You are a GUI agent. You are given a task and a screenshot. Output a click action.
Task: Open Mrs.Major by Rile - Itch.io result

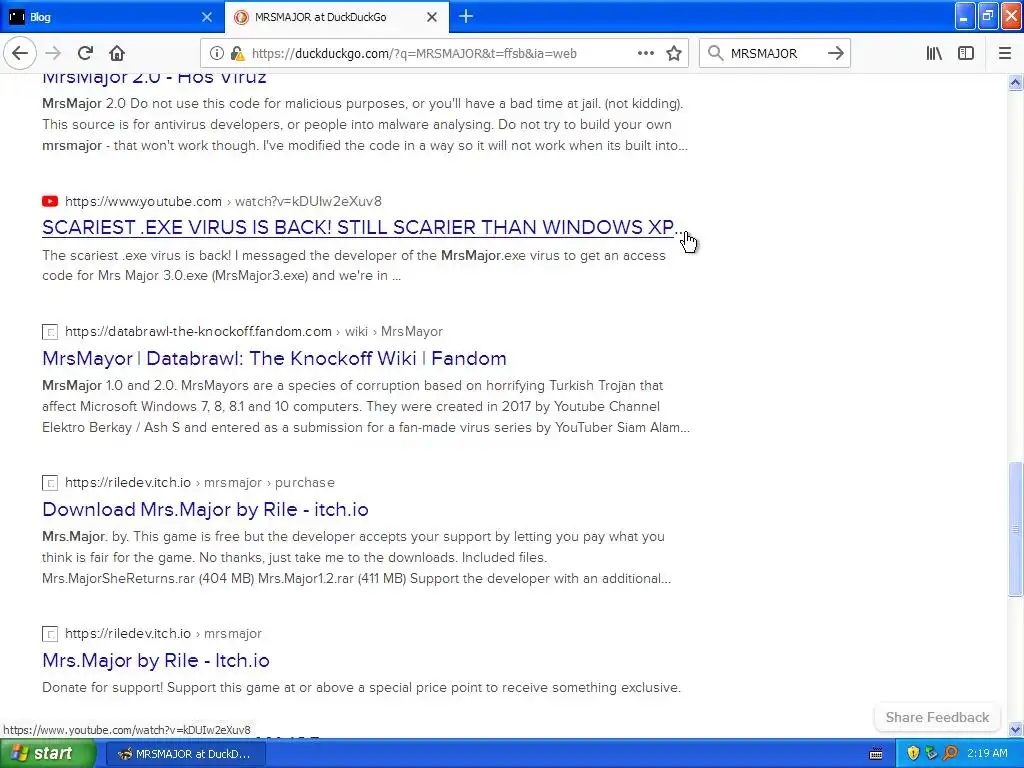click(x=155, y=660)
